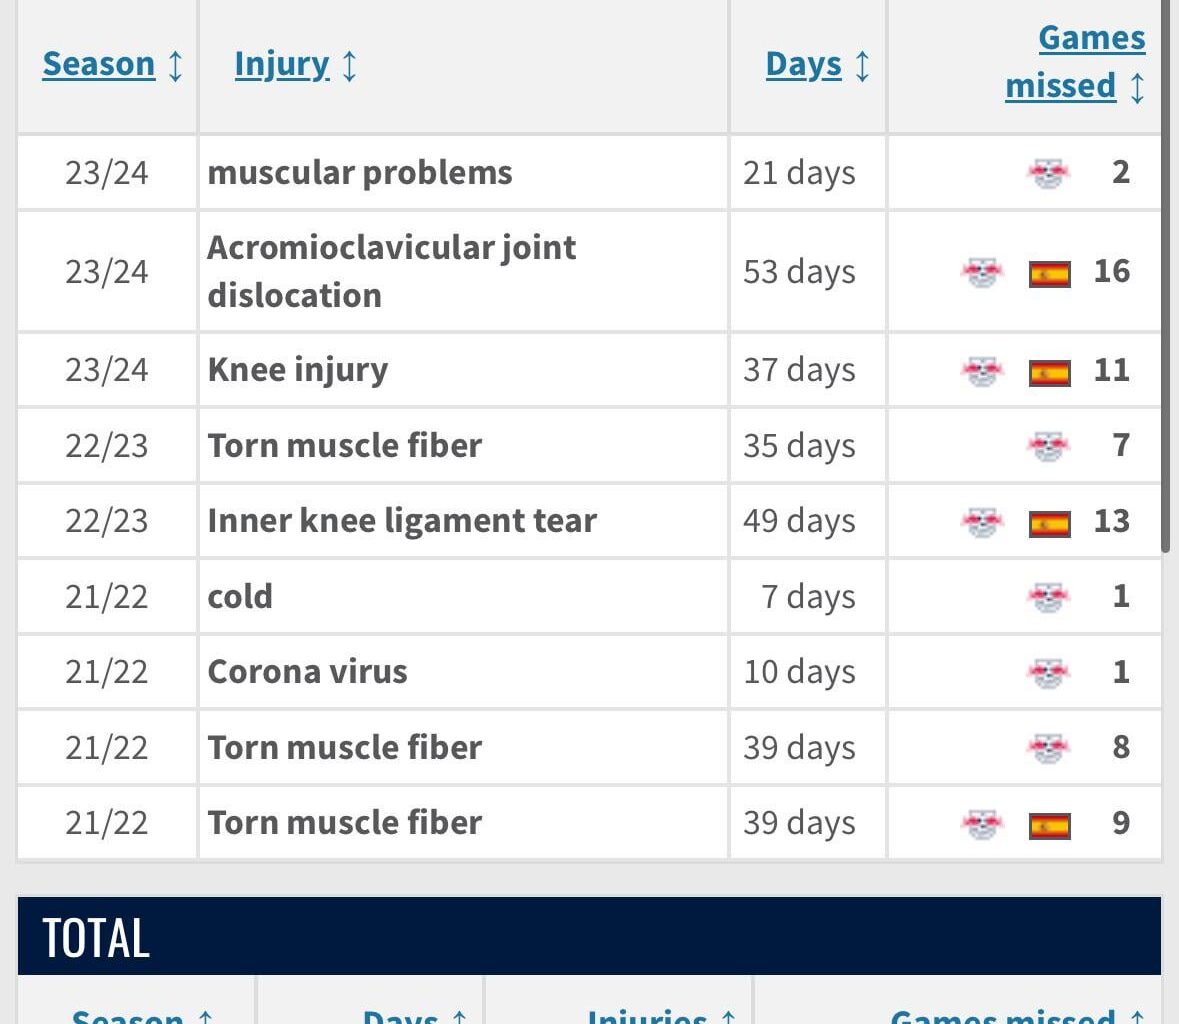Click Spain flag in last Torn muscle fiber row
This screenshot has width=1179, height=1024.
[x=1050, y=826]
